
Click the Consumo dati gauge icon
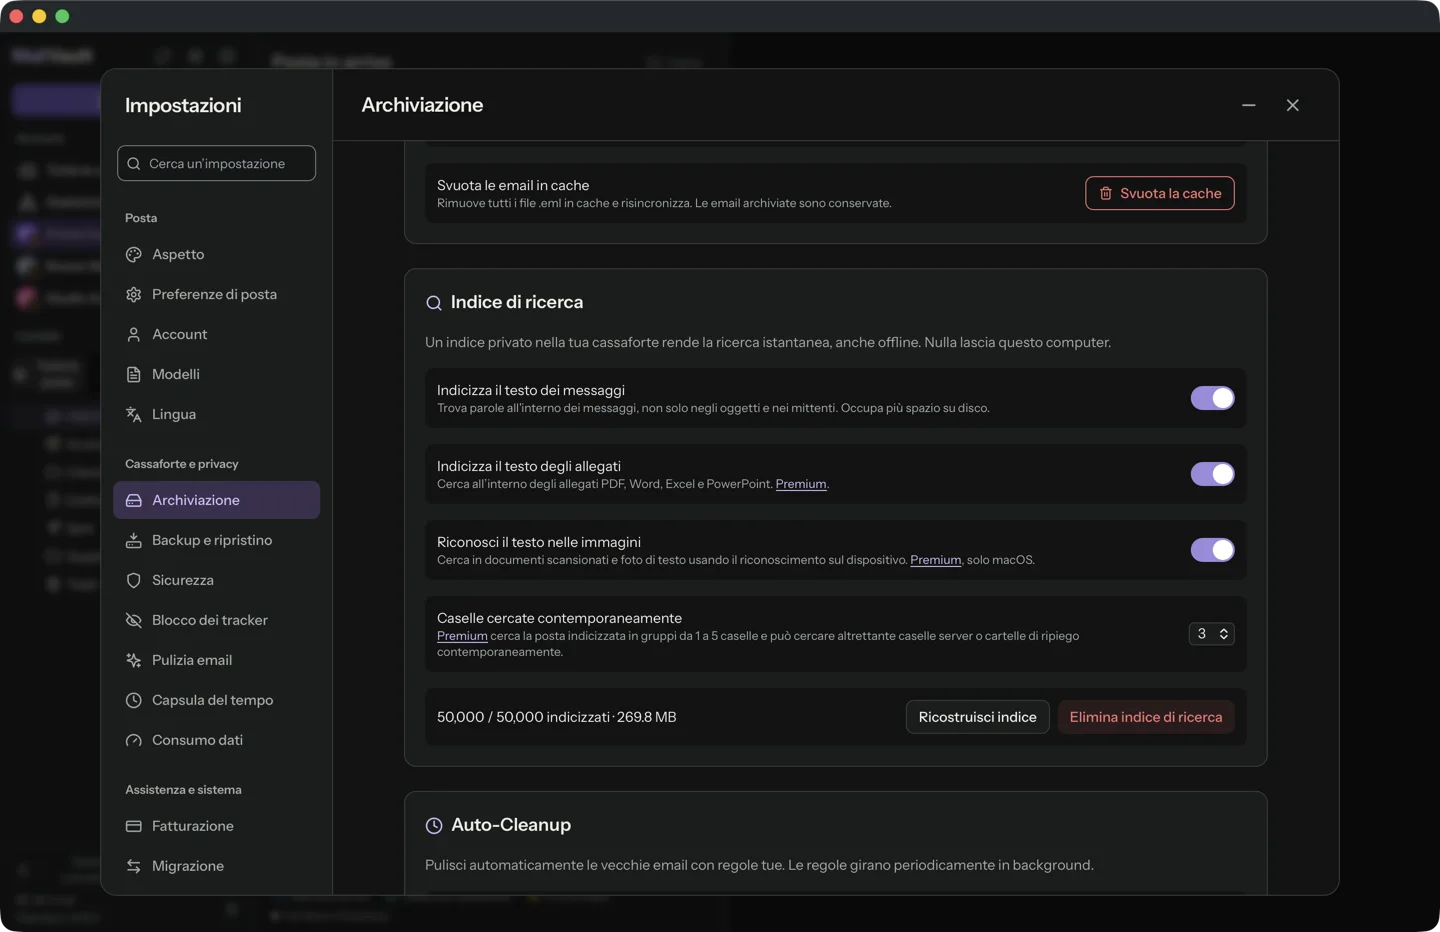(x=134, y=741)
